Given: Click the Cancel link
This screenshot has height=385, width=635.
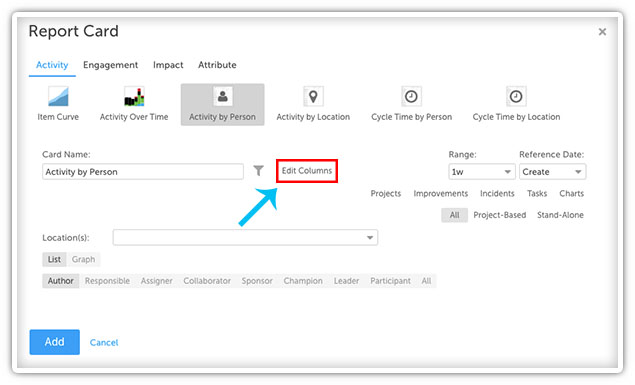Looking at the screenshot, I should pyautogui.click(x=104, y=342).
